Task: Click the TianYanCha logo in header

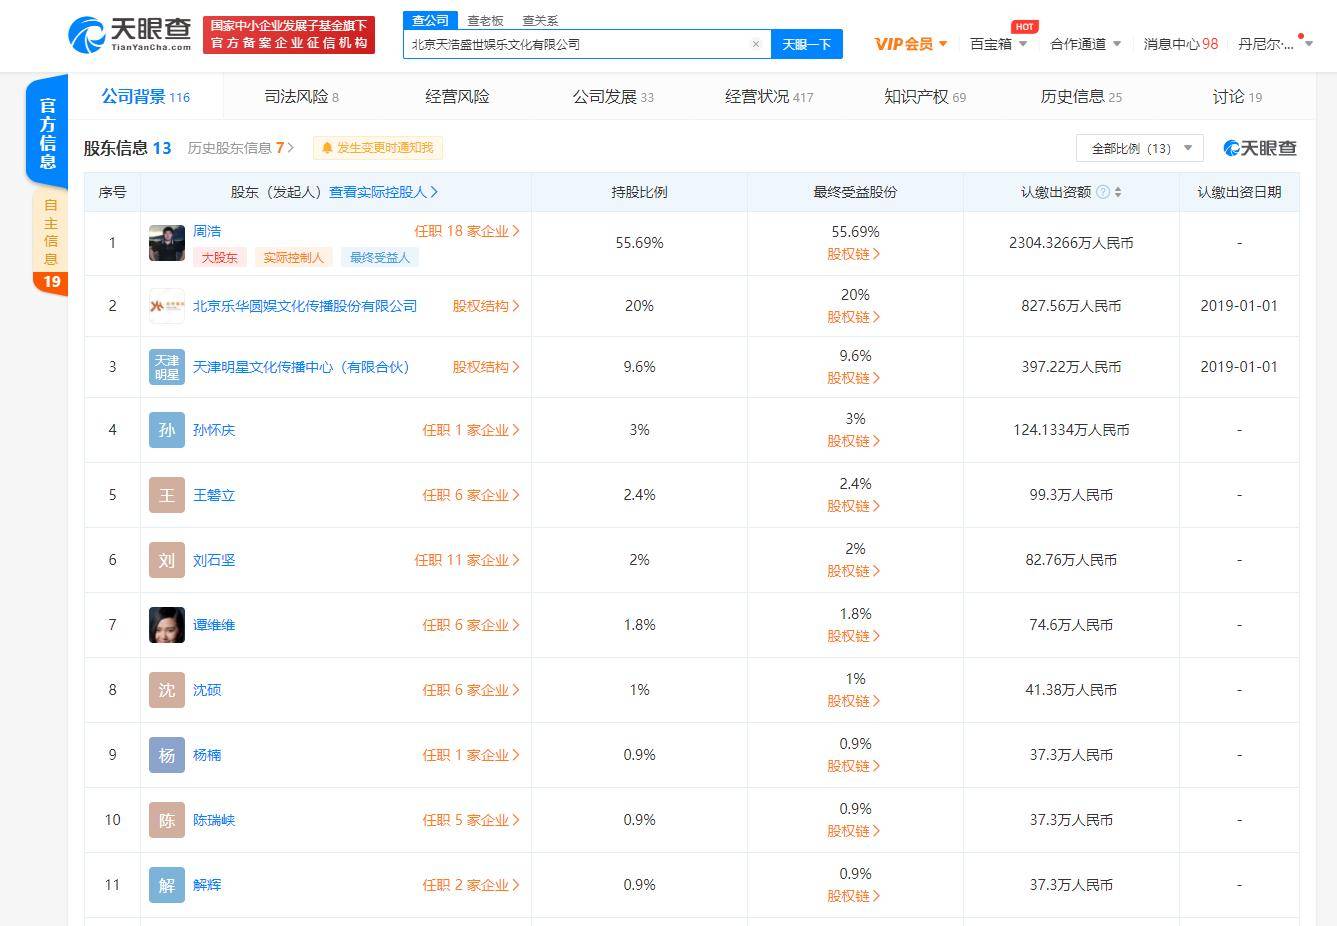Action: click(x=130, y=35)
